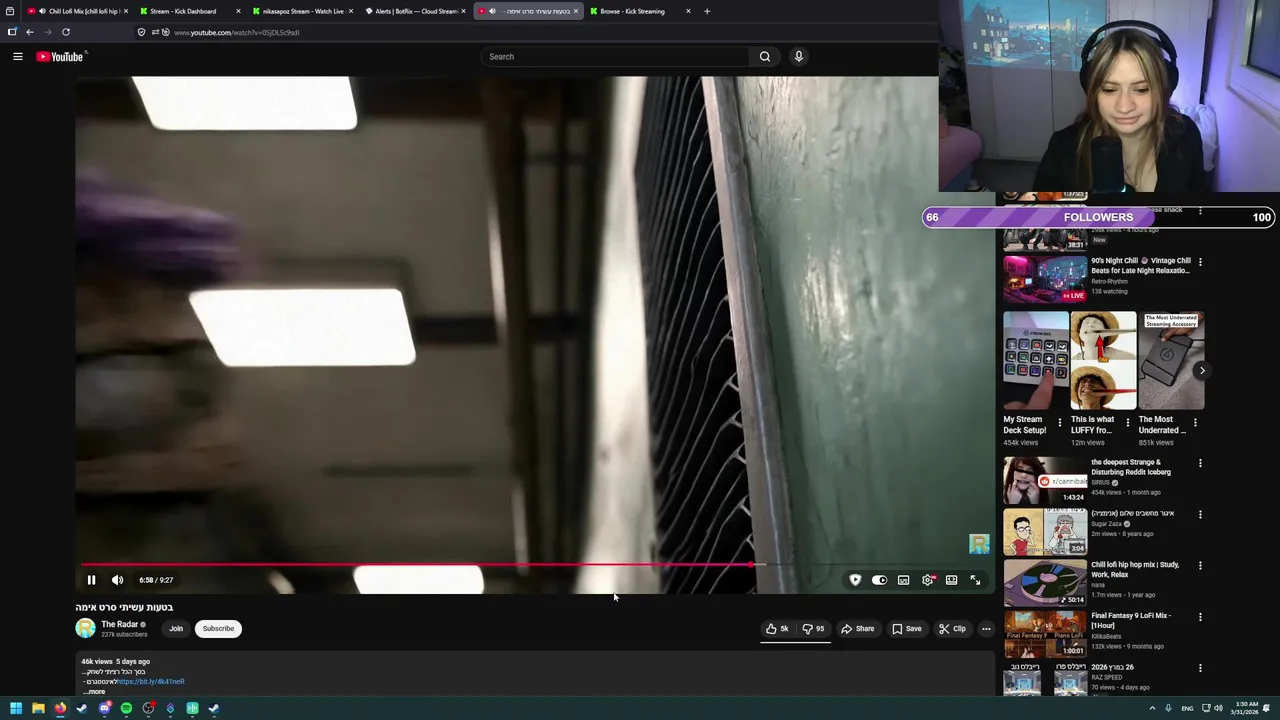
Task: Open the Windows Start menu
Action: pos(16,708)
